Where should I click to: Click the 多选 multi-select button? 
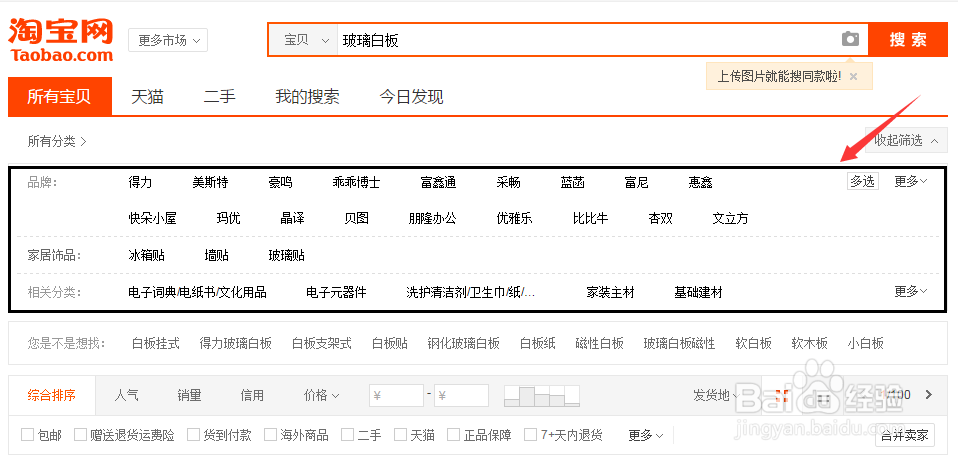click(863, 181)
